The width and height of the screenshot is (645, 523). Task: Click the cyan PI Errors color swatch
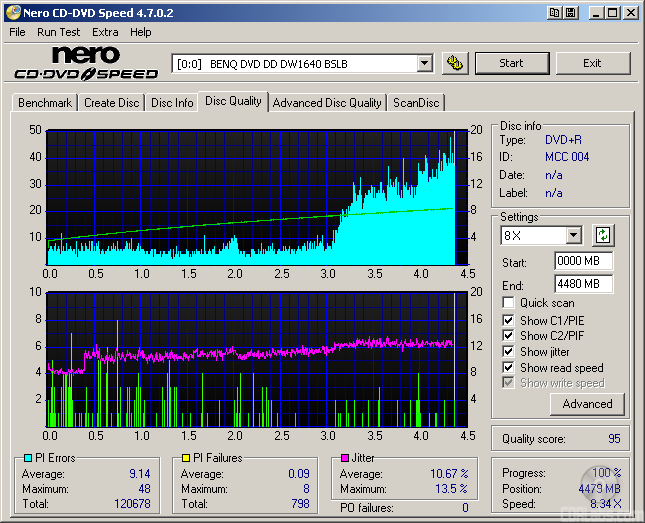pos(27,459)
